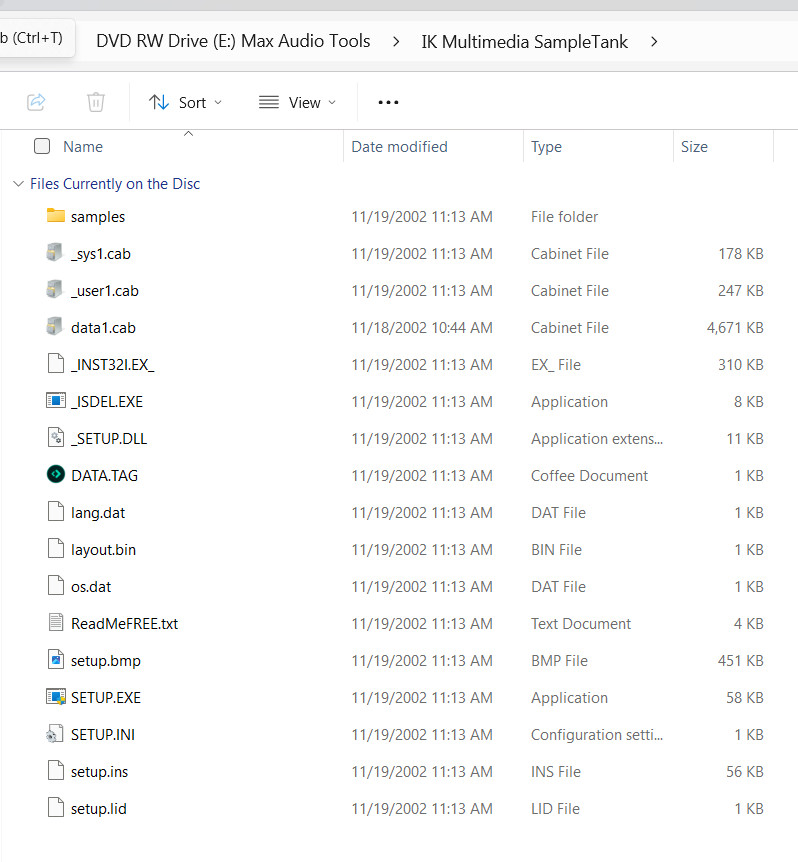
Task: Click the layout.bin file name
Action: click(103, 550)
